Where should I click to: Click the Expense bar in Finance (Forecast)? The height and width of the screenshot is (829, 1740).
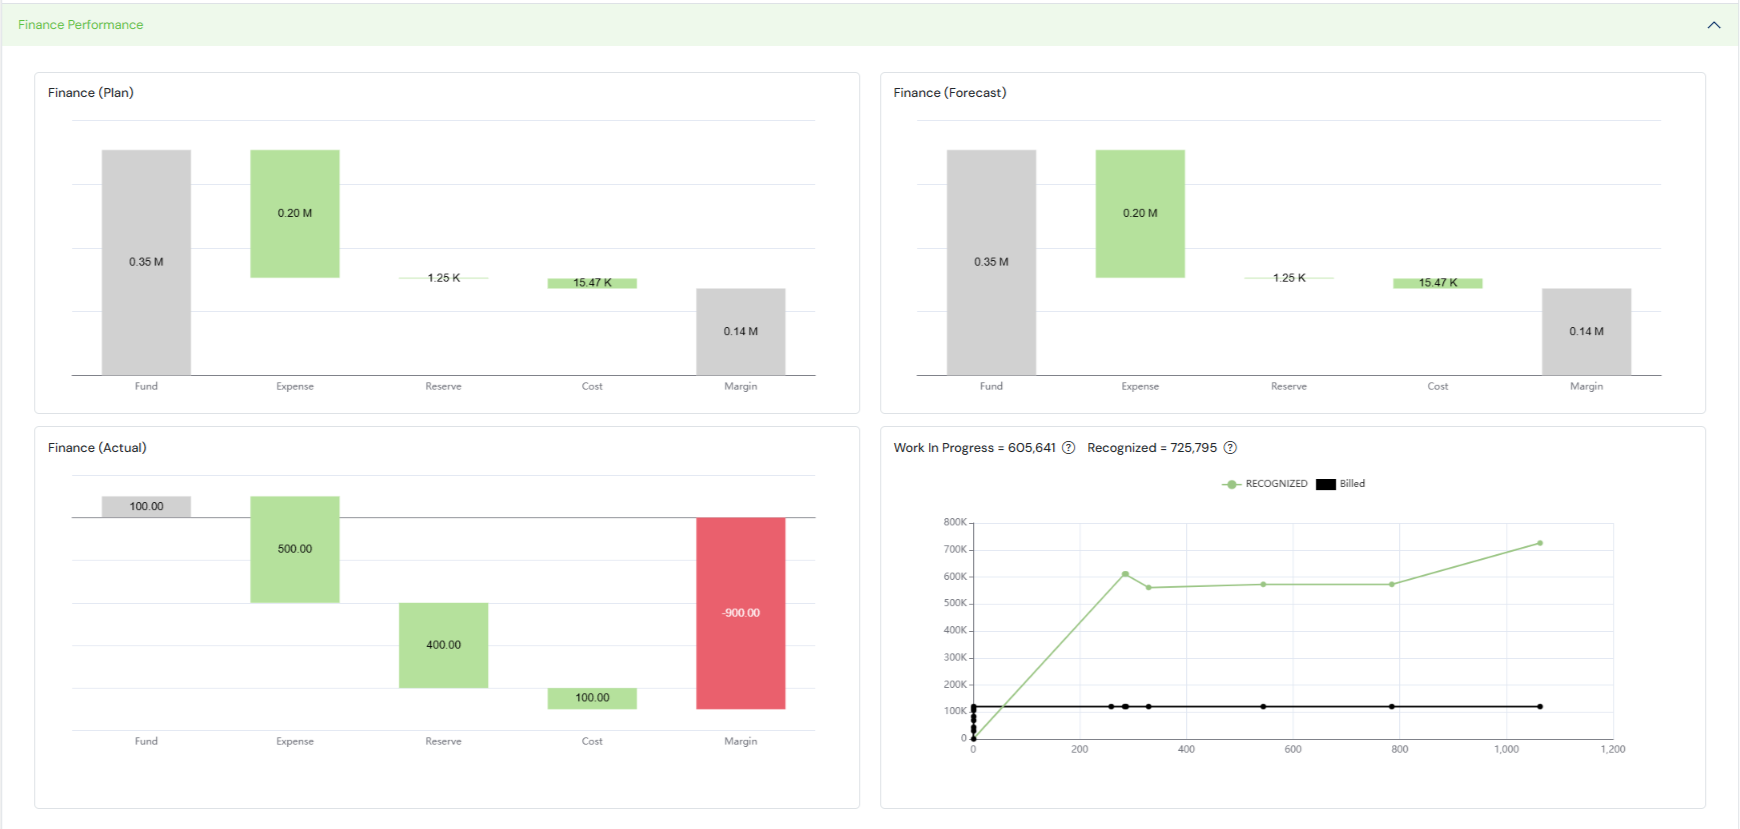pos(1140,213)
